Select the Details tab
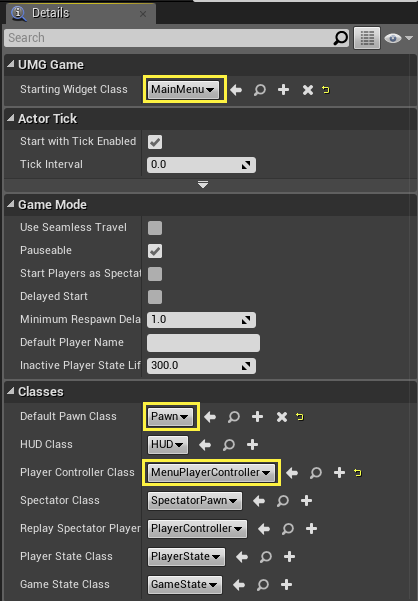 pyautogui.click(x=80, y=13)
